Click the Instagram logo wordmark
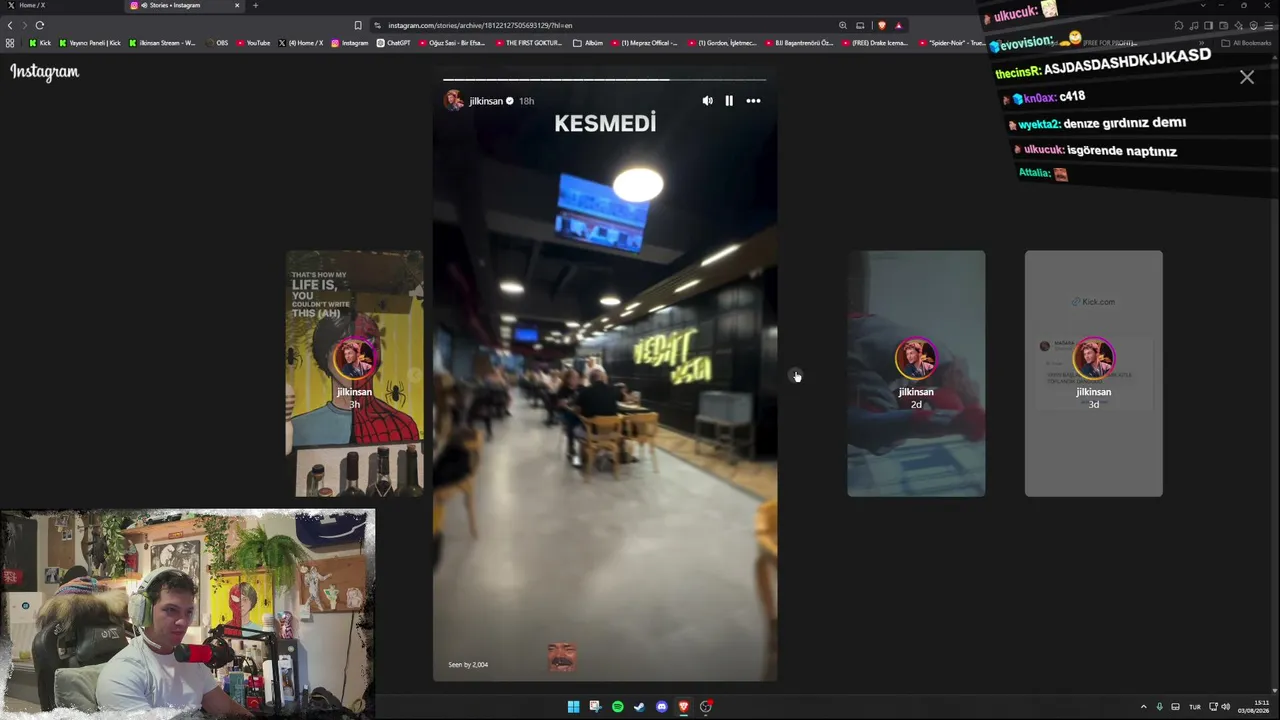This screenshot has width=1280, height=720. point(44,72)
